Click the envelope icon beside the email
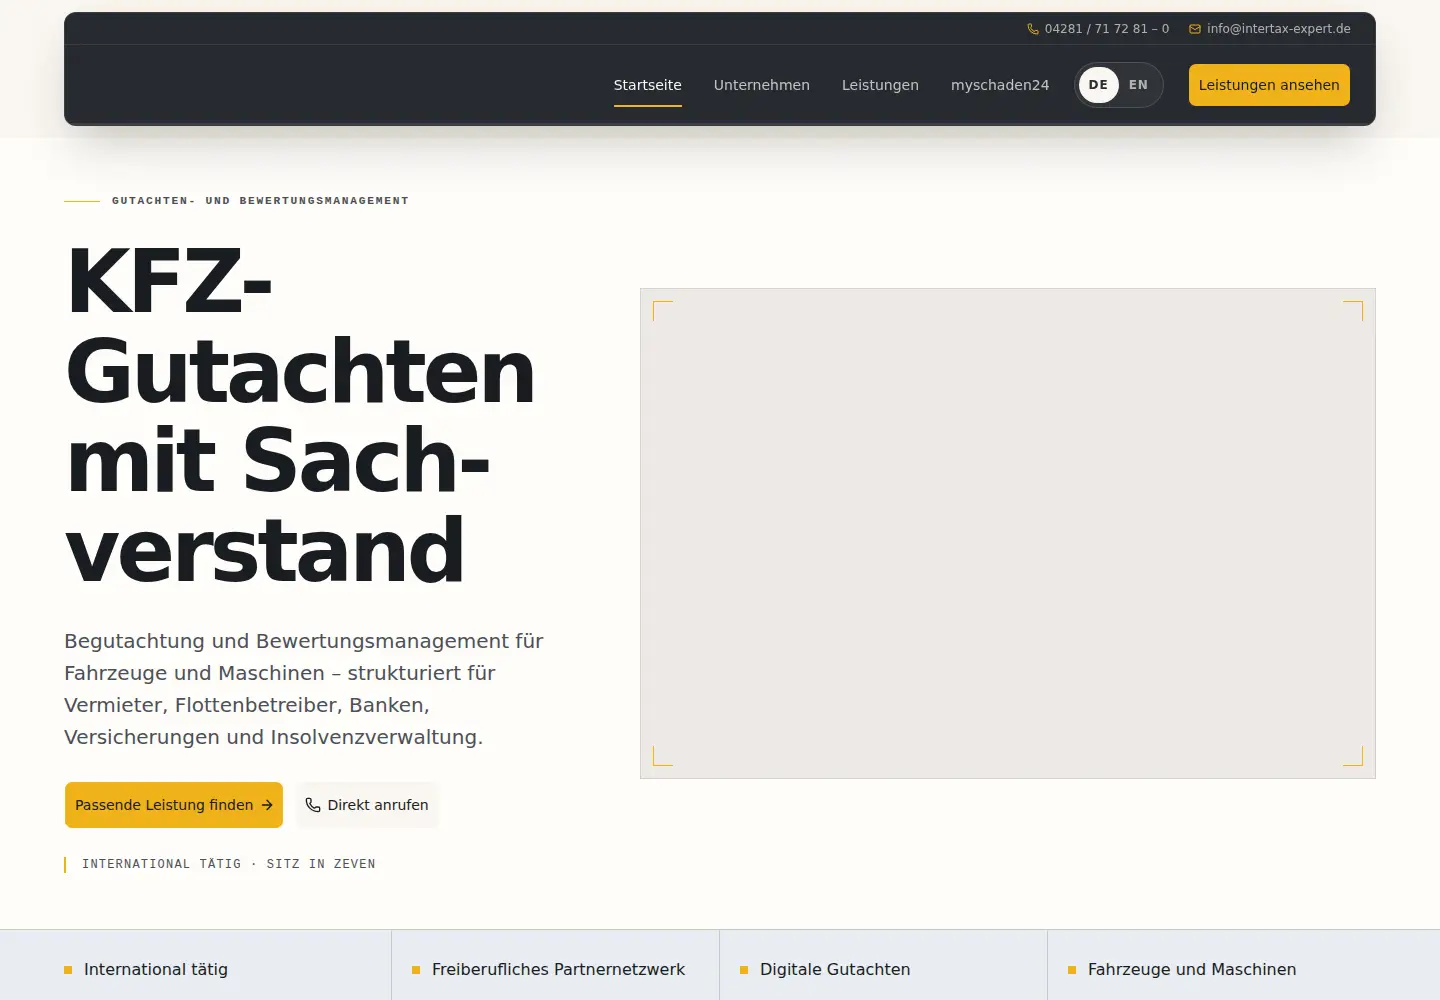The width and height of the screenshot is (1440, 1000). tap(1195, 29)
